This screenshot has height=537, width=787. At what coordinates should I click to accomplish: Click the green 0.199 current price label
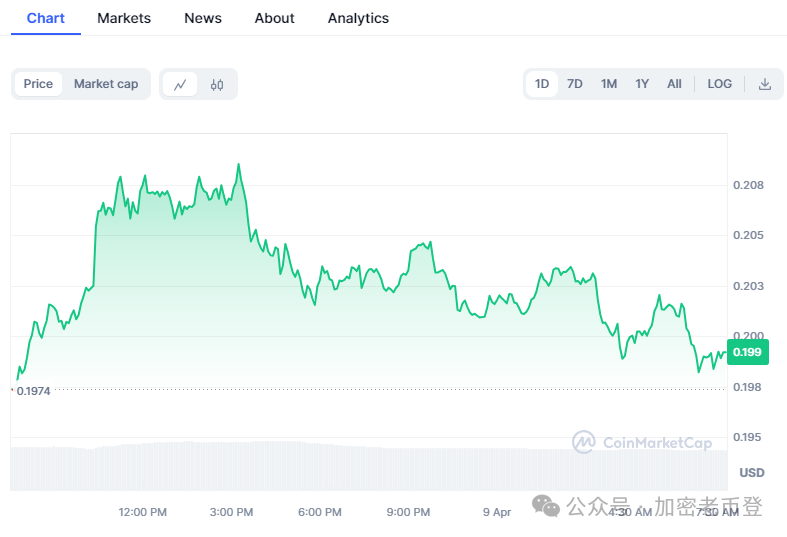(747, 352)
